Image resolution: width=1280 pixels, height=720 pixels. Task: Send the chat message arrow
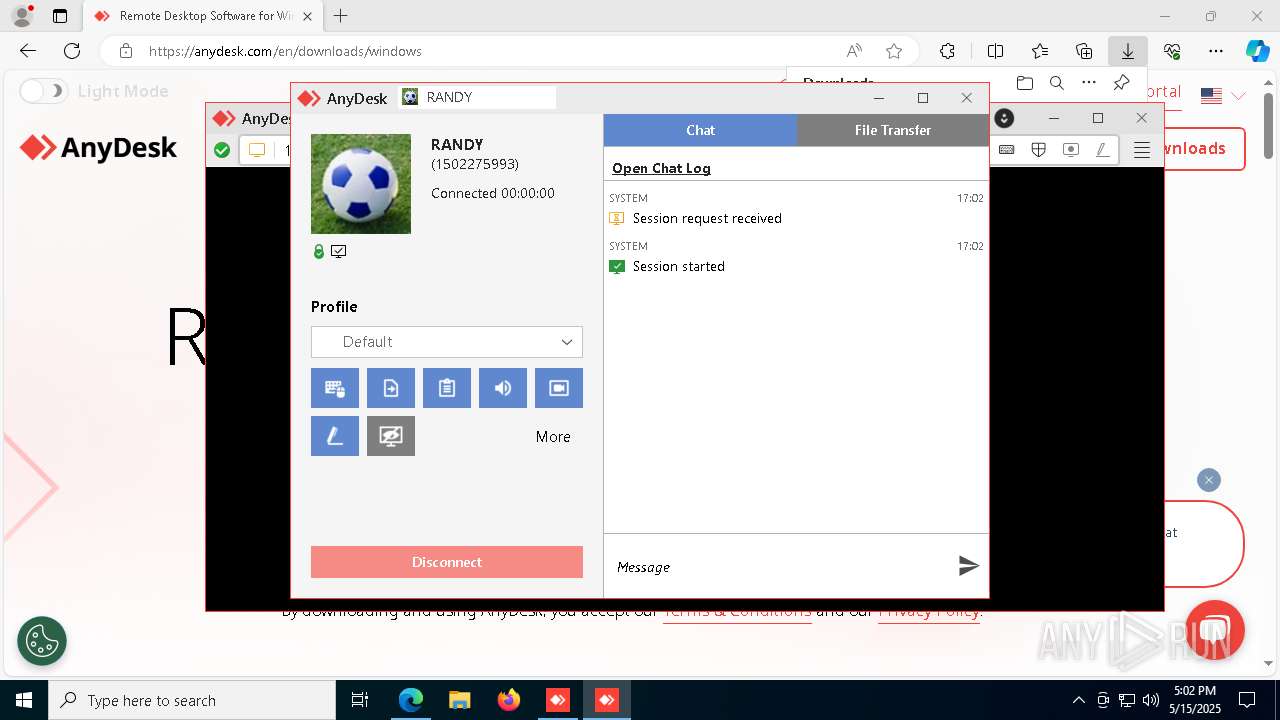click(968, 566)
